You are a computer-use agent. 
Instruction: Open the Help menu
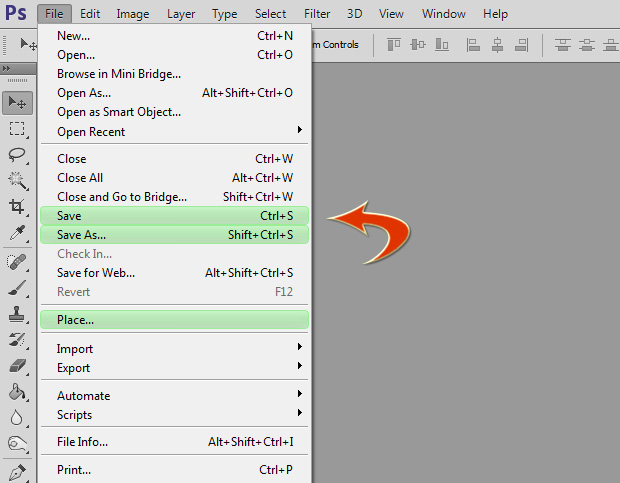point(495,14)
